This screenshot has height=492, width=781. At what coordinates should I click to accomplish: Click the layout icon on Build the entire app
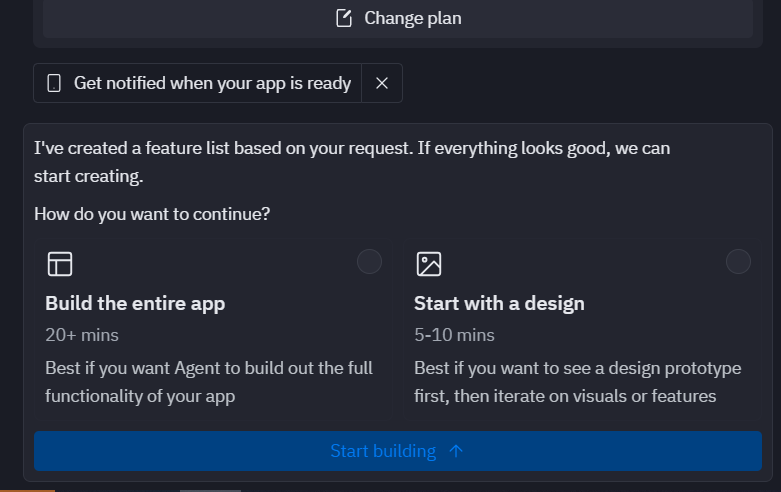coord(60,263)
